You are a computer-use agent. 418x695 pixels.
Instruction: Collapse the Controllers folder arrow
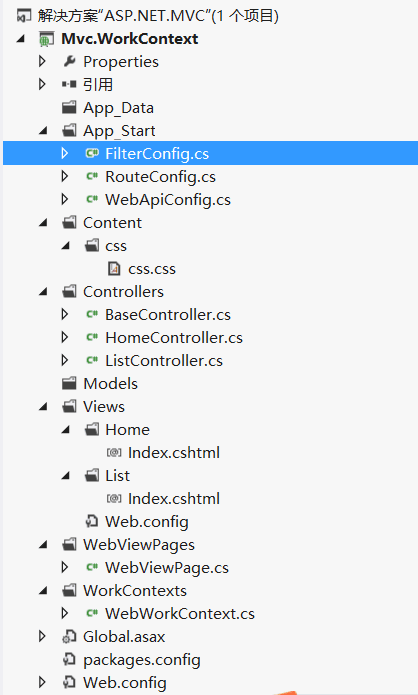click(43, 292)
